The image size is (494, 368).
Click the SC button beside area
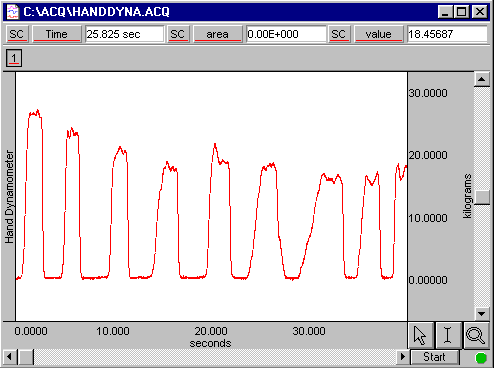(177, 34)
